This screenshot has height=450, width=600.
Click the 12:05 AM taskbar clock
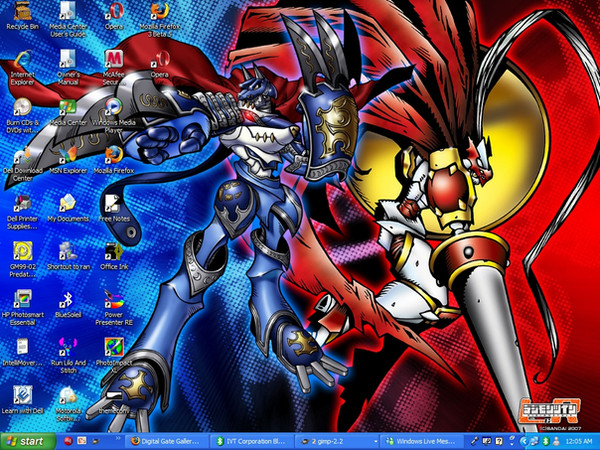coord(579,442)
